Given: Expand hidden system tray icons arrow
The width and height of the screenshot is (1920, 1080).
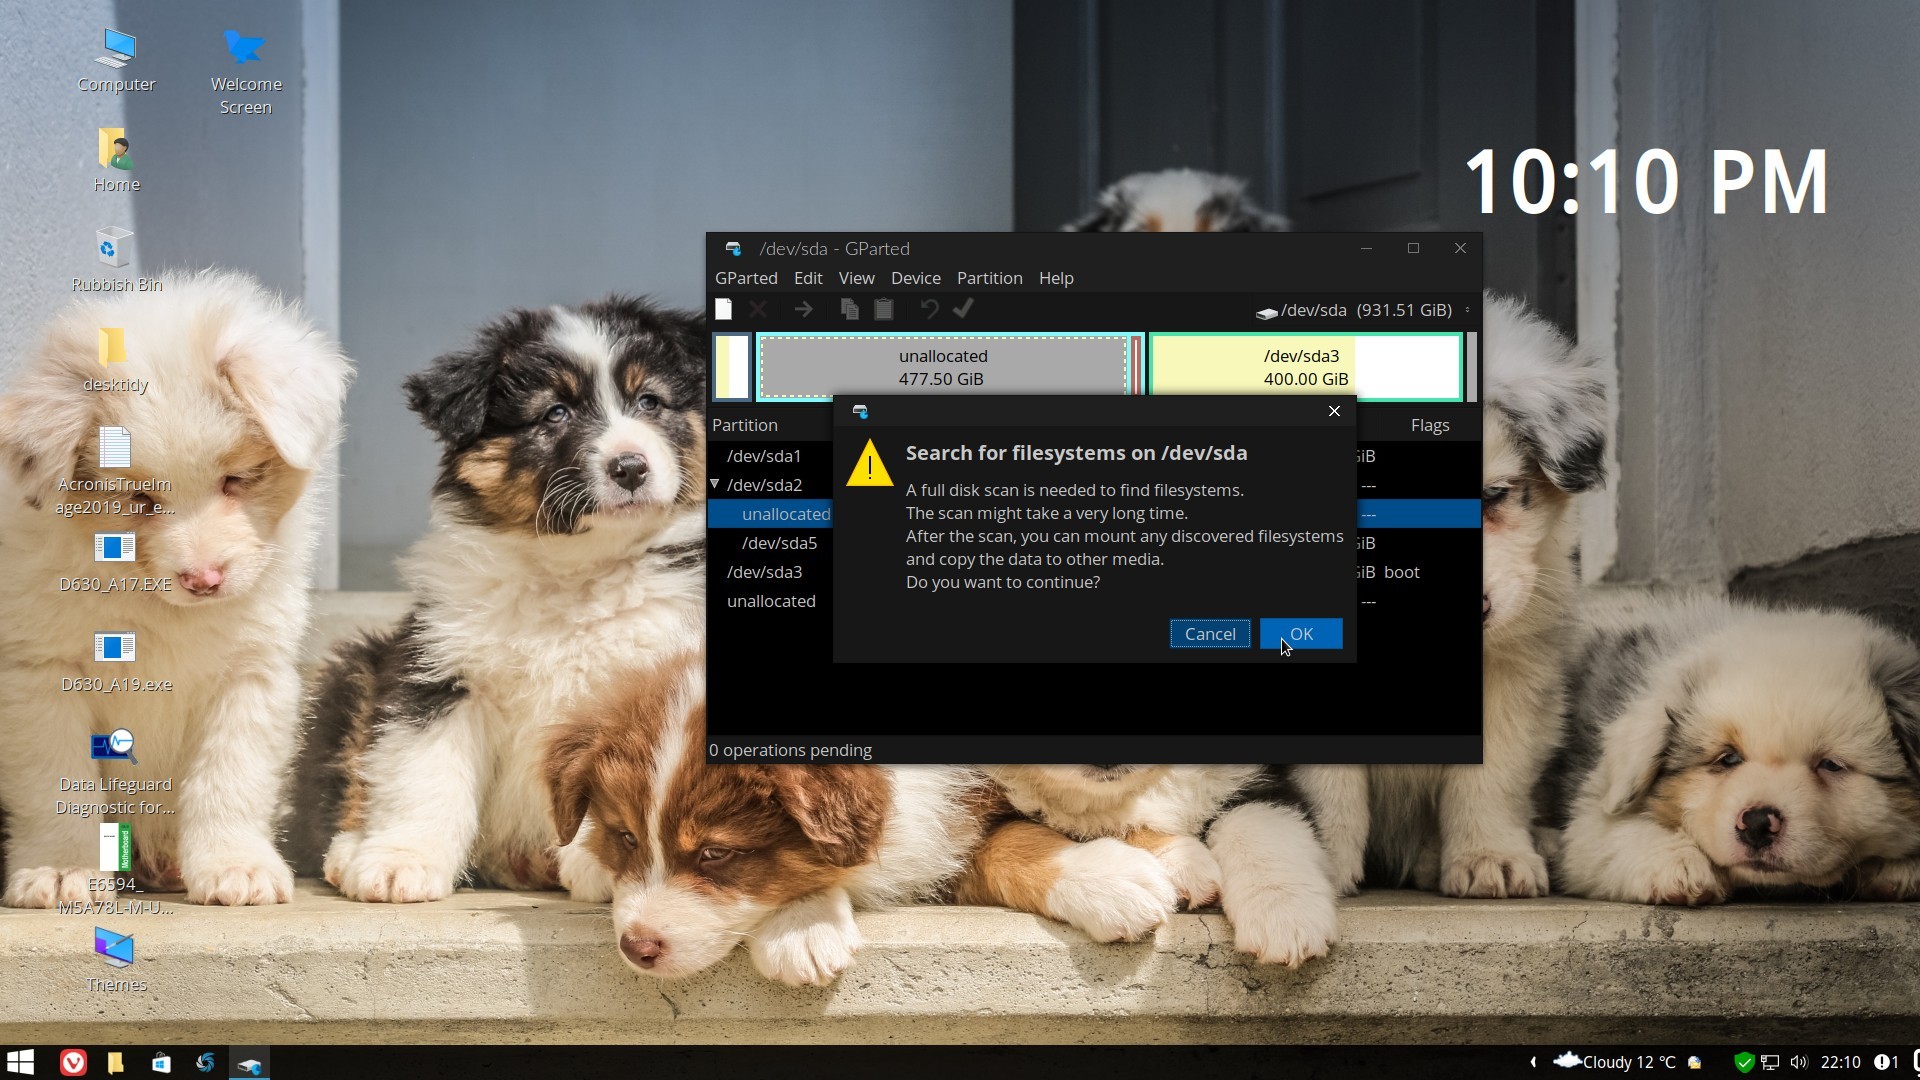Looking at the screenshot, I should pyautogui.click(x=1533, y=1062).
